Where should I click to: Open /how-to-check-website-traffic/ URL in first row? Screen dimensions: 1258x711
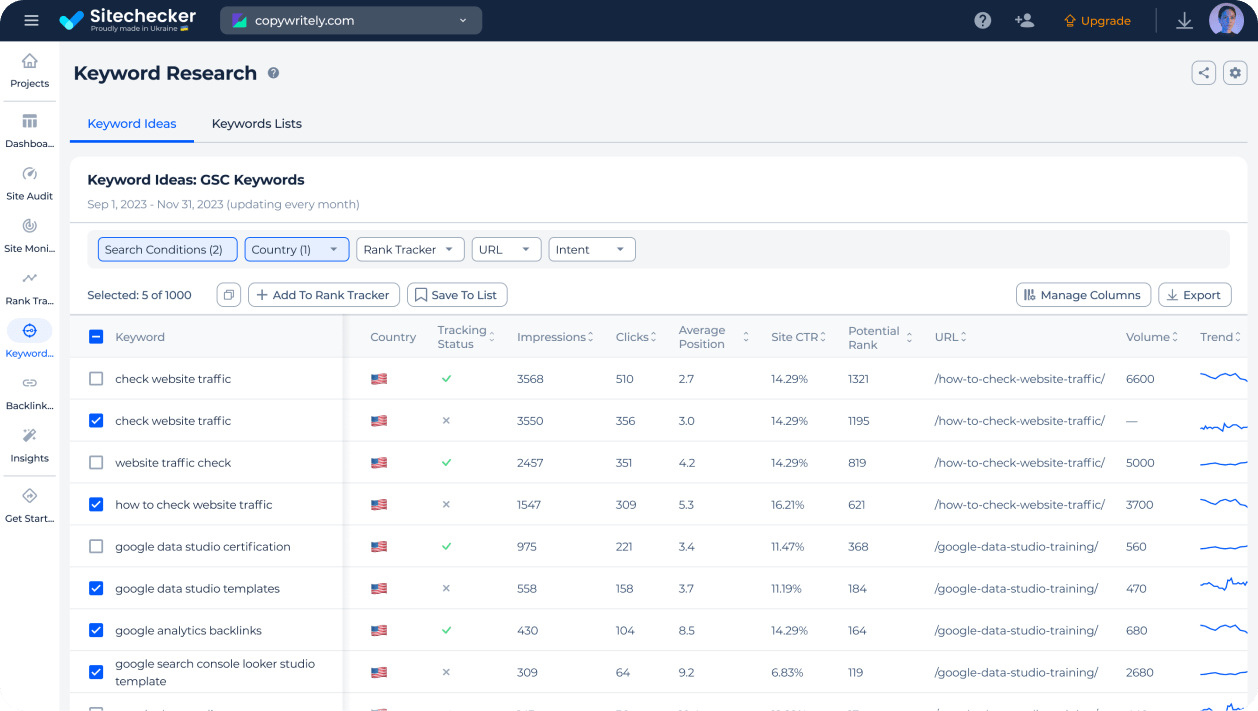(x=1020, y=379)
